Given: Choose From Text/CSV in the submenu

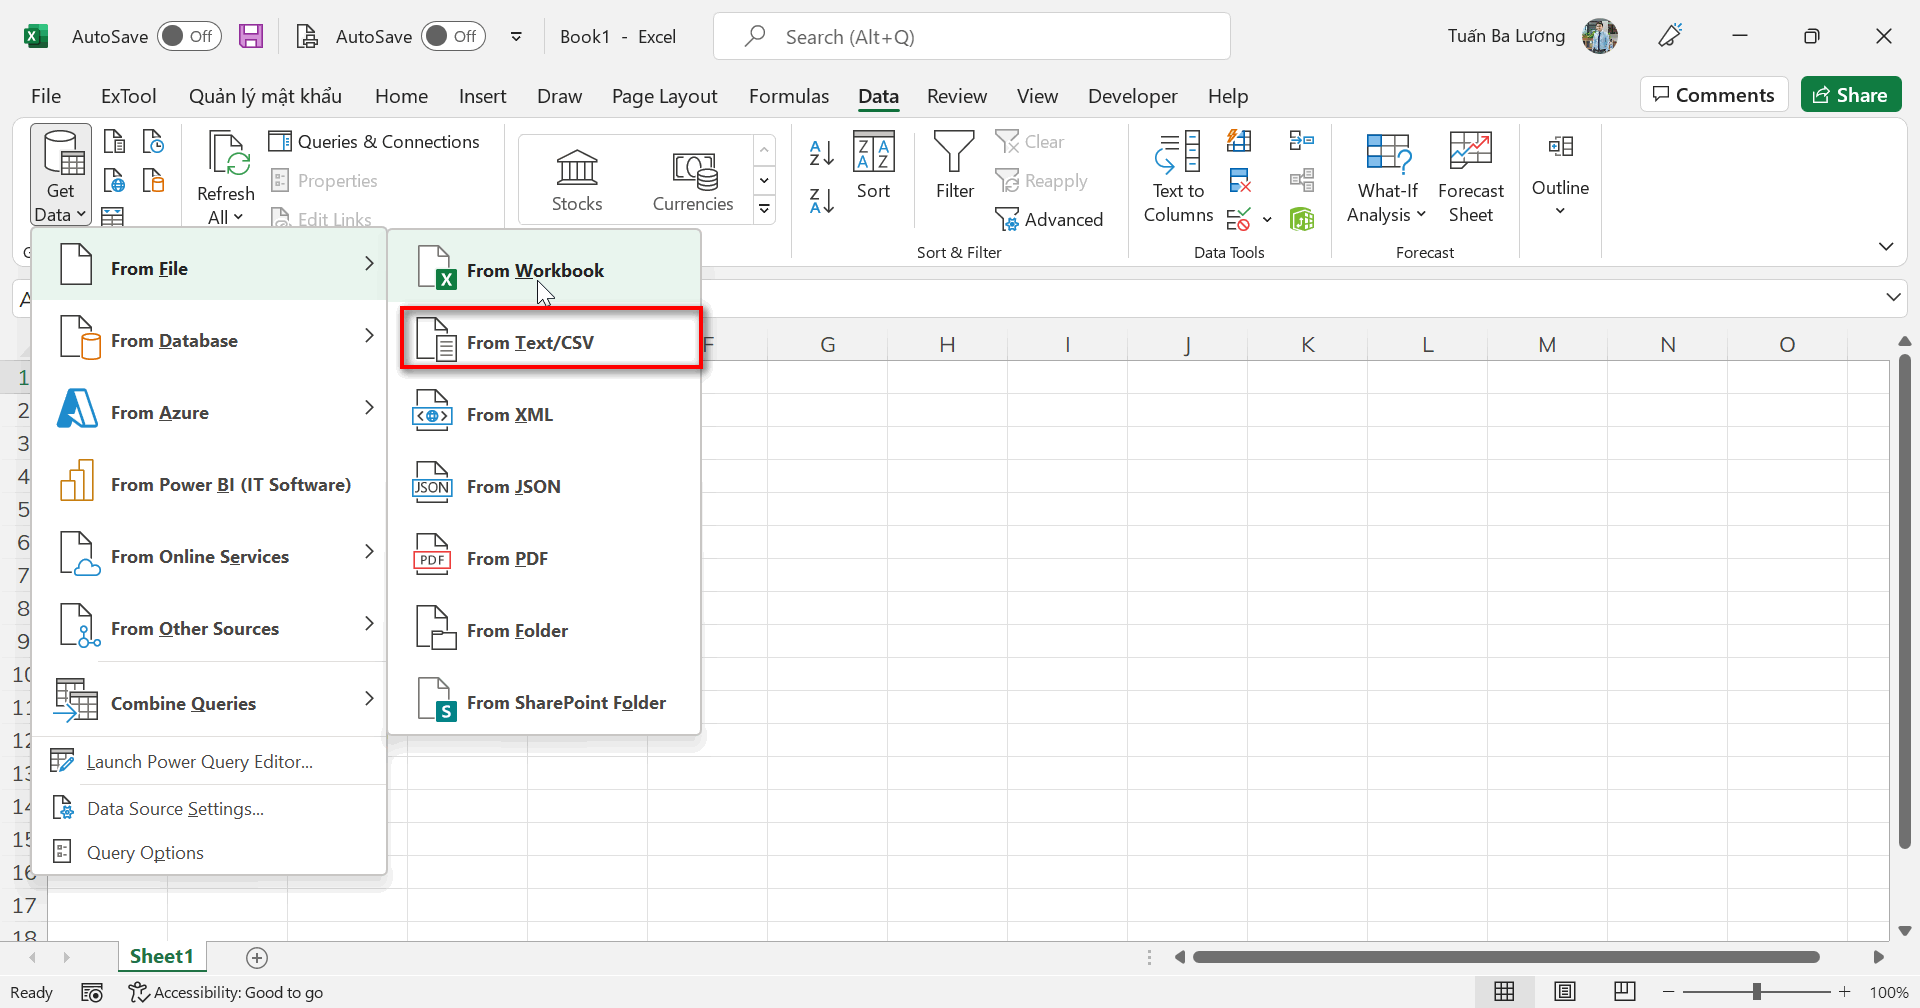Looking at the screenshot, I should tap(551, 342).
